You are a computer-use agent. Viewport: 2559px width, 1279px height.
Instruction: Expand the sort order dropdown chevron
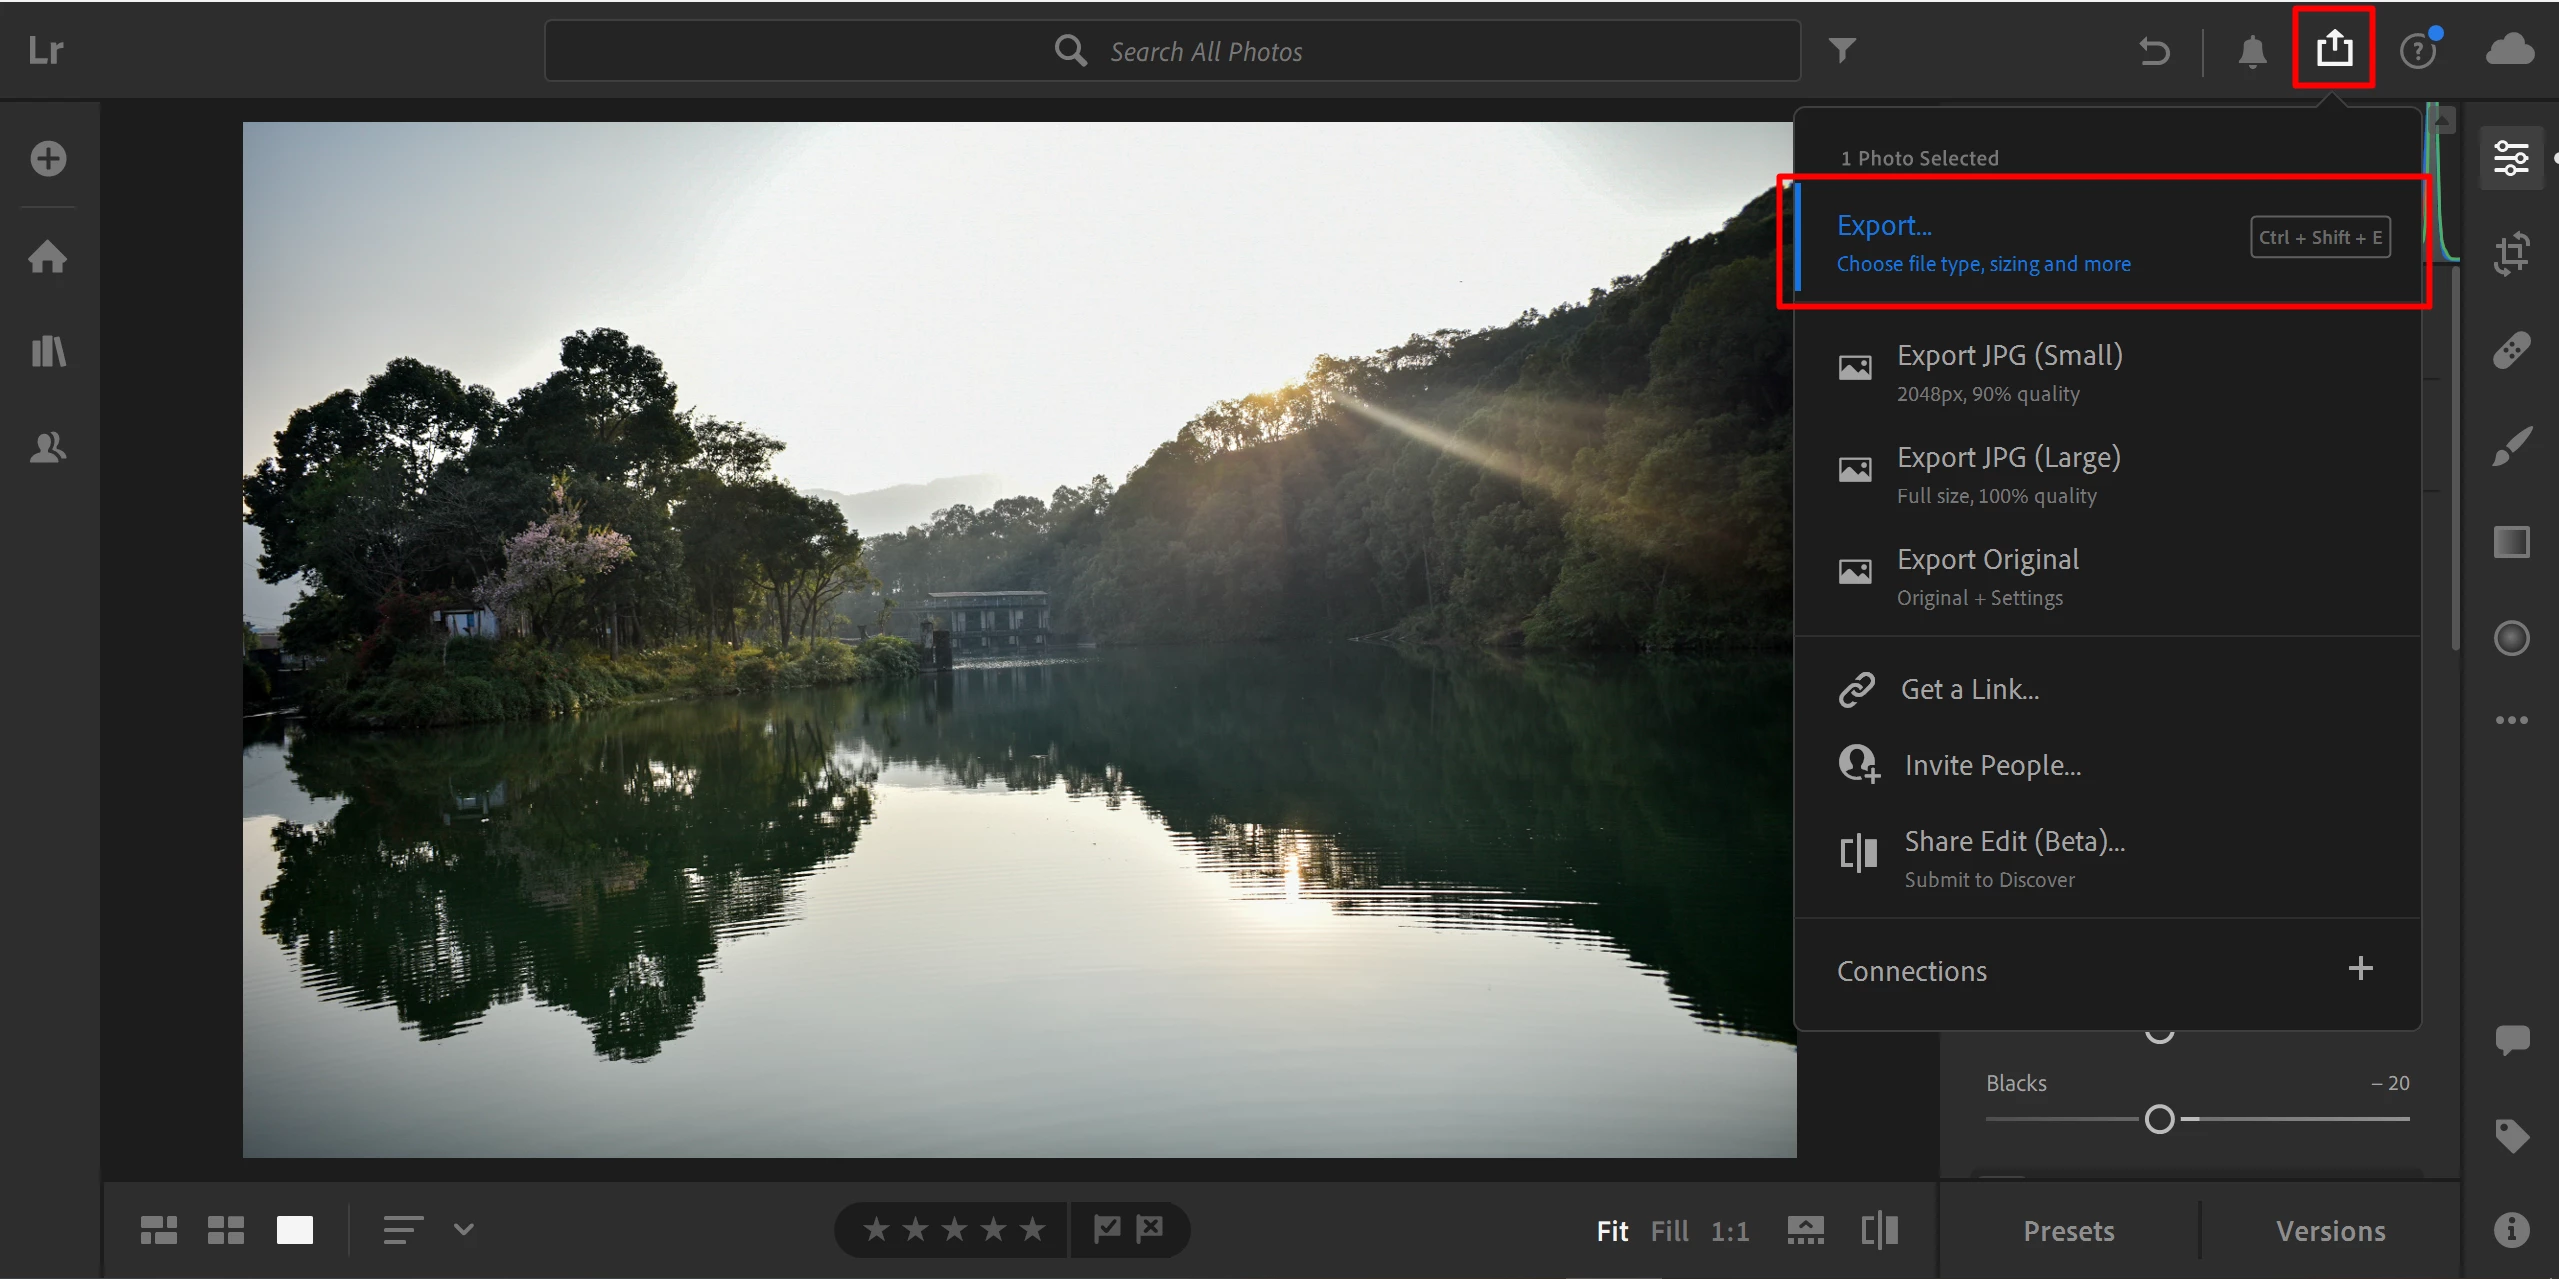point(463,1229)
